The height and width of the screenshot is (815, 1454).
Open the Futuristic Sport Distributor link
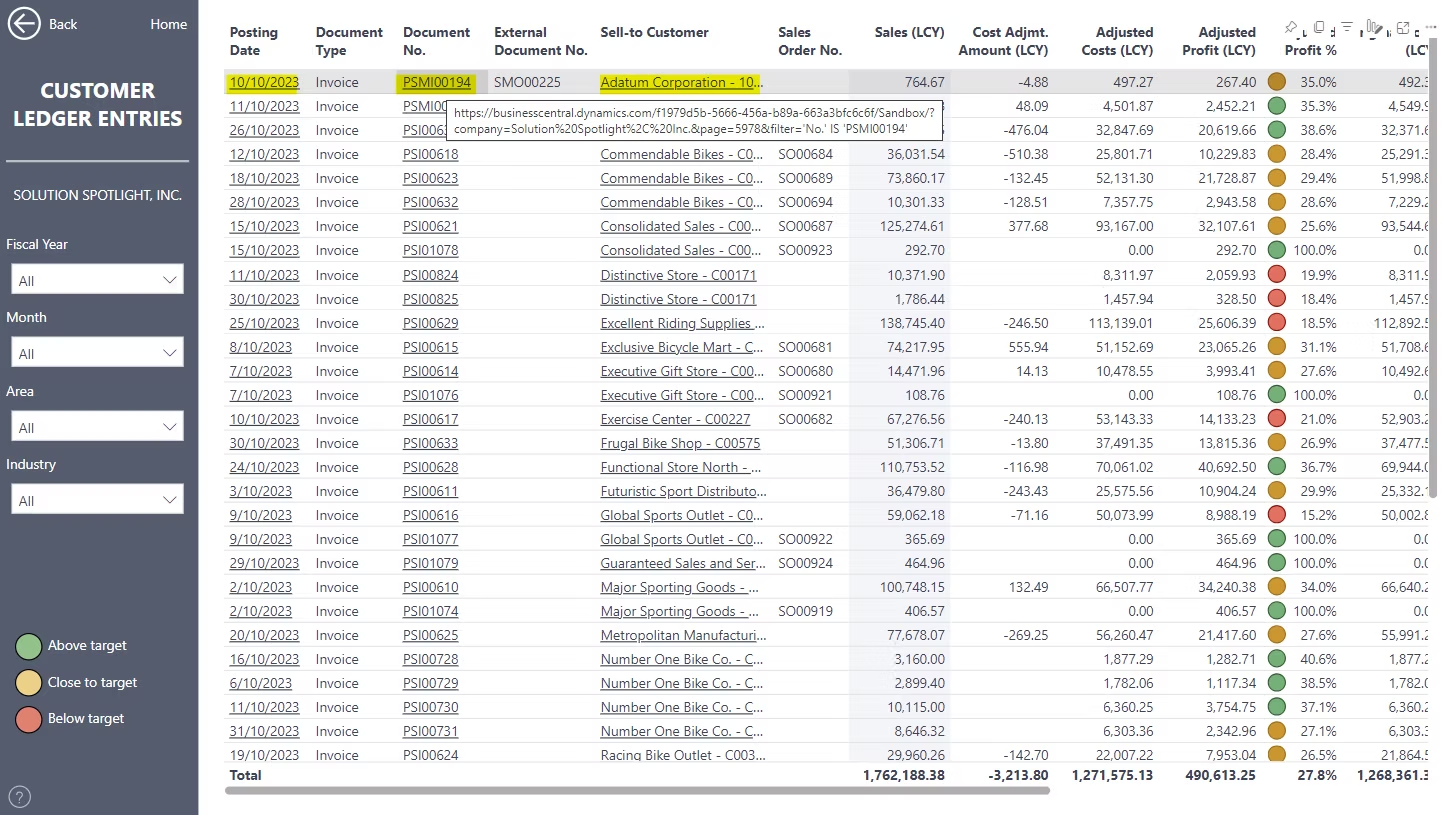click(683, 491)
